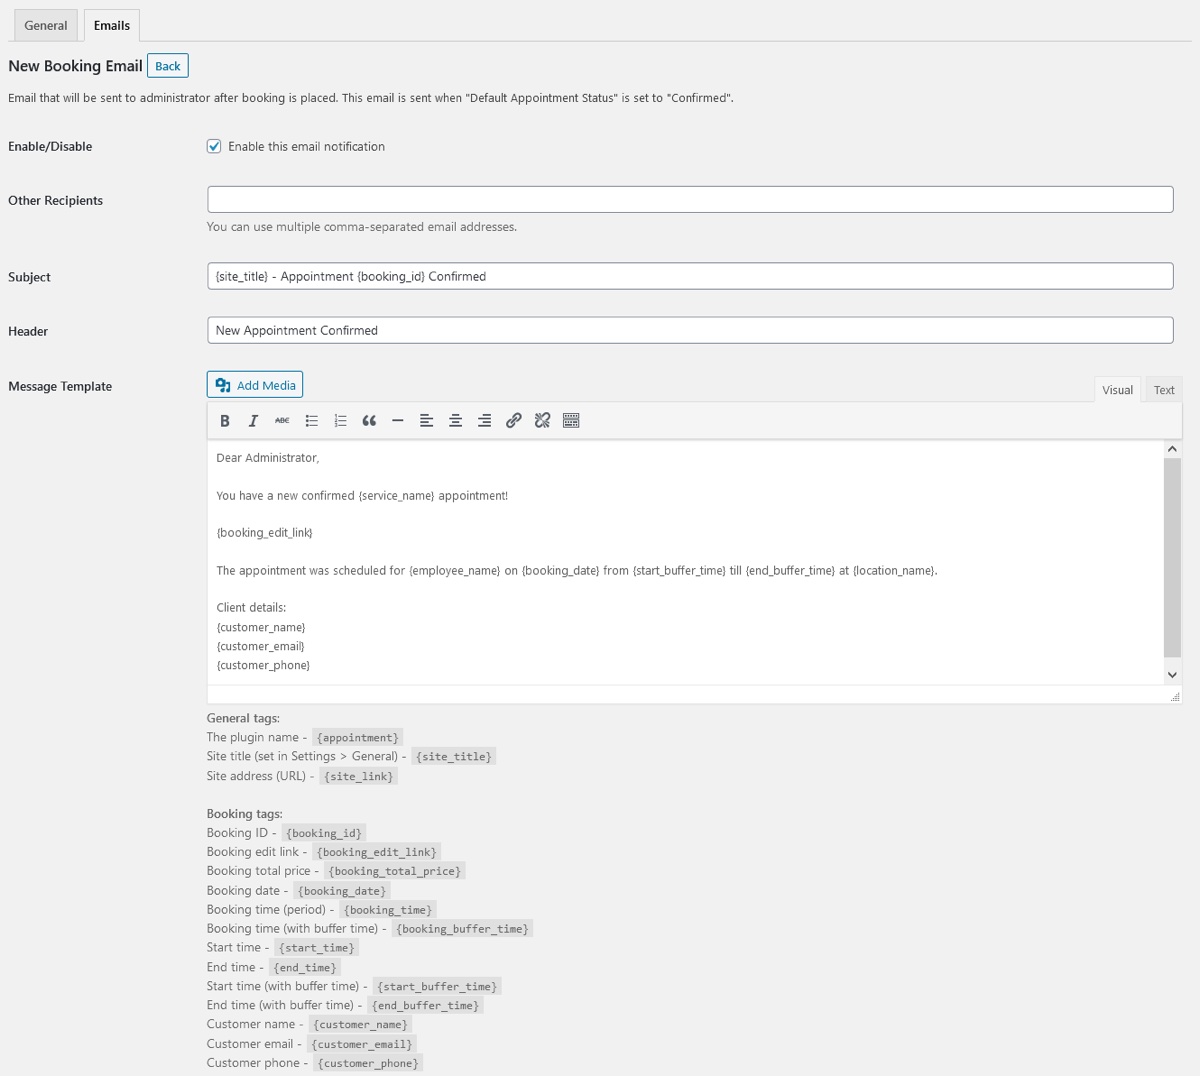The image size is (1200, 1076).
Task: Click the Add Media button
Action: click(x=255, y=385)
